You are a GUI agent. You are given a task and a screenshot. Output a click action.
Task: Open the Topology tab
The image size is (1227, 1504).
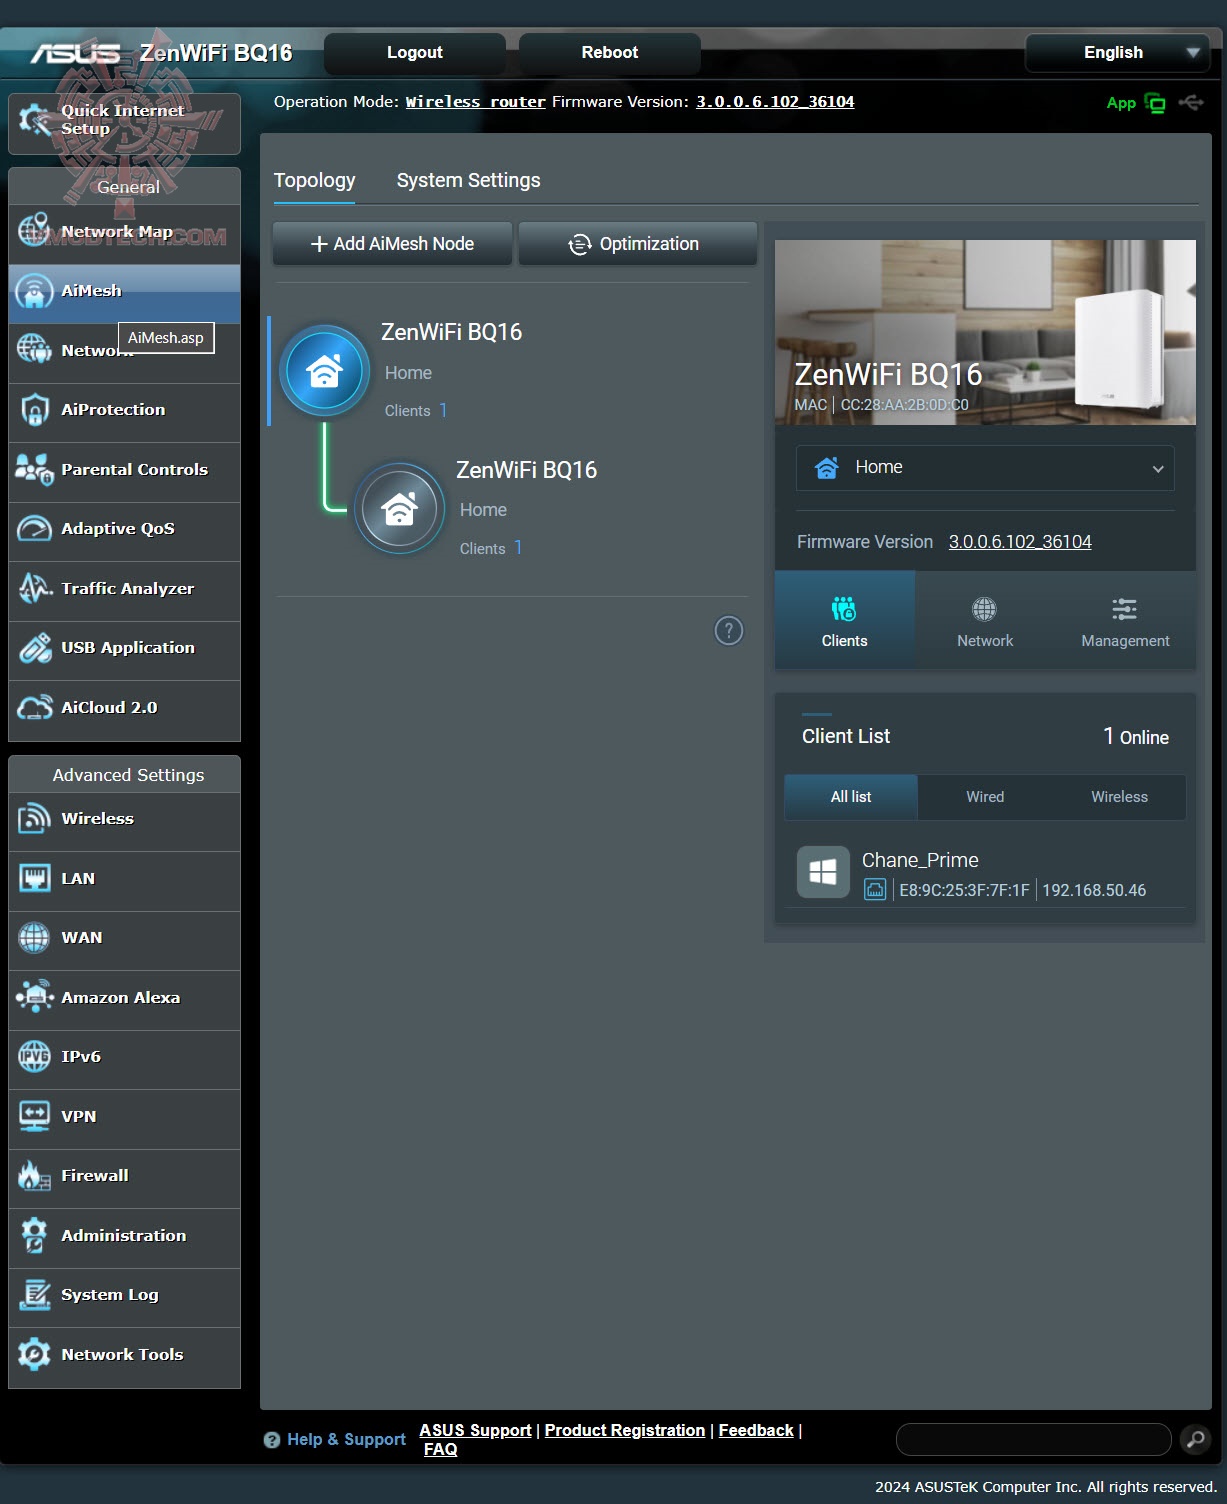(x=315, y=180)
